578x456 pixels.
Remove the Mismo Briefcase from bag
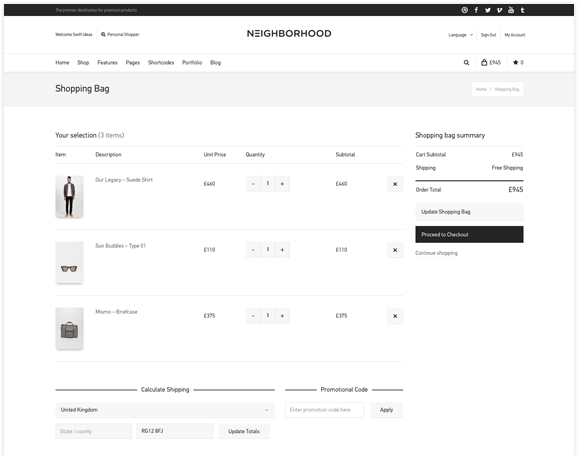tap(395, 316)
